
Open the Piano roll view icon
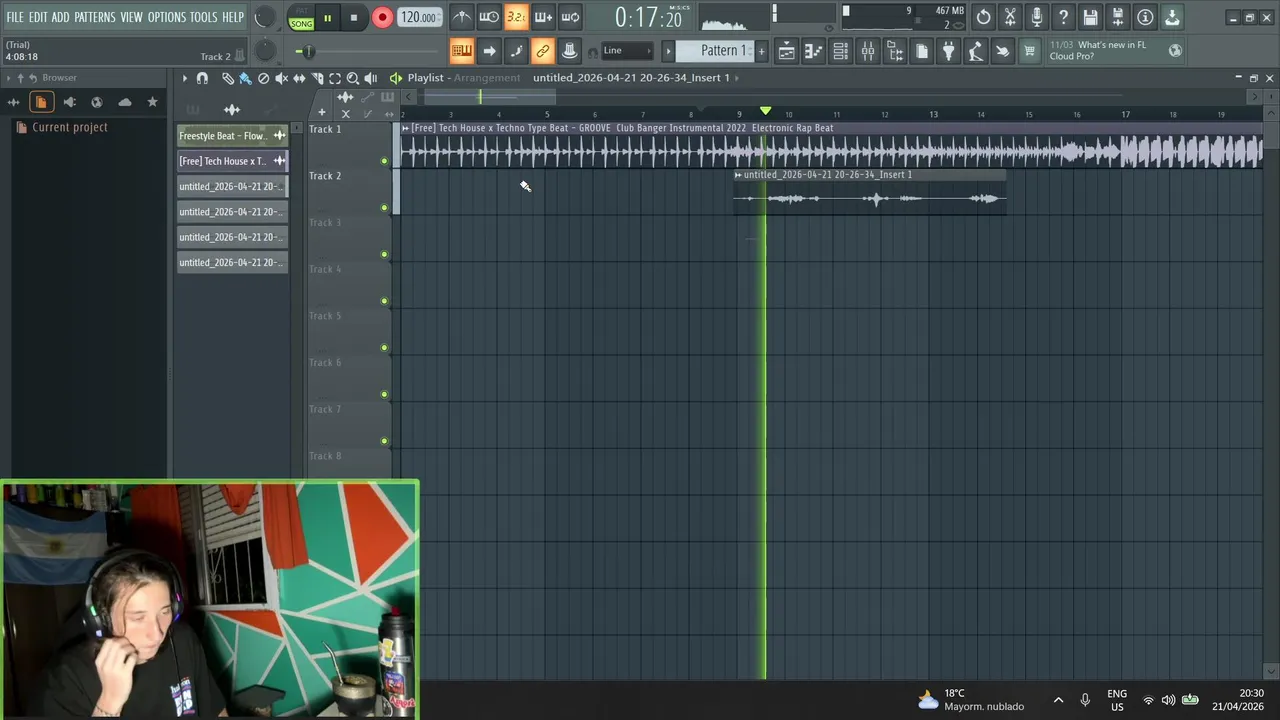pos(814,51)
